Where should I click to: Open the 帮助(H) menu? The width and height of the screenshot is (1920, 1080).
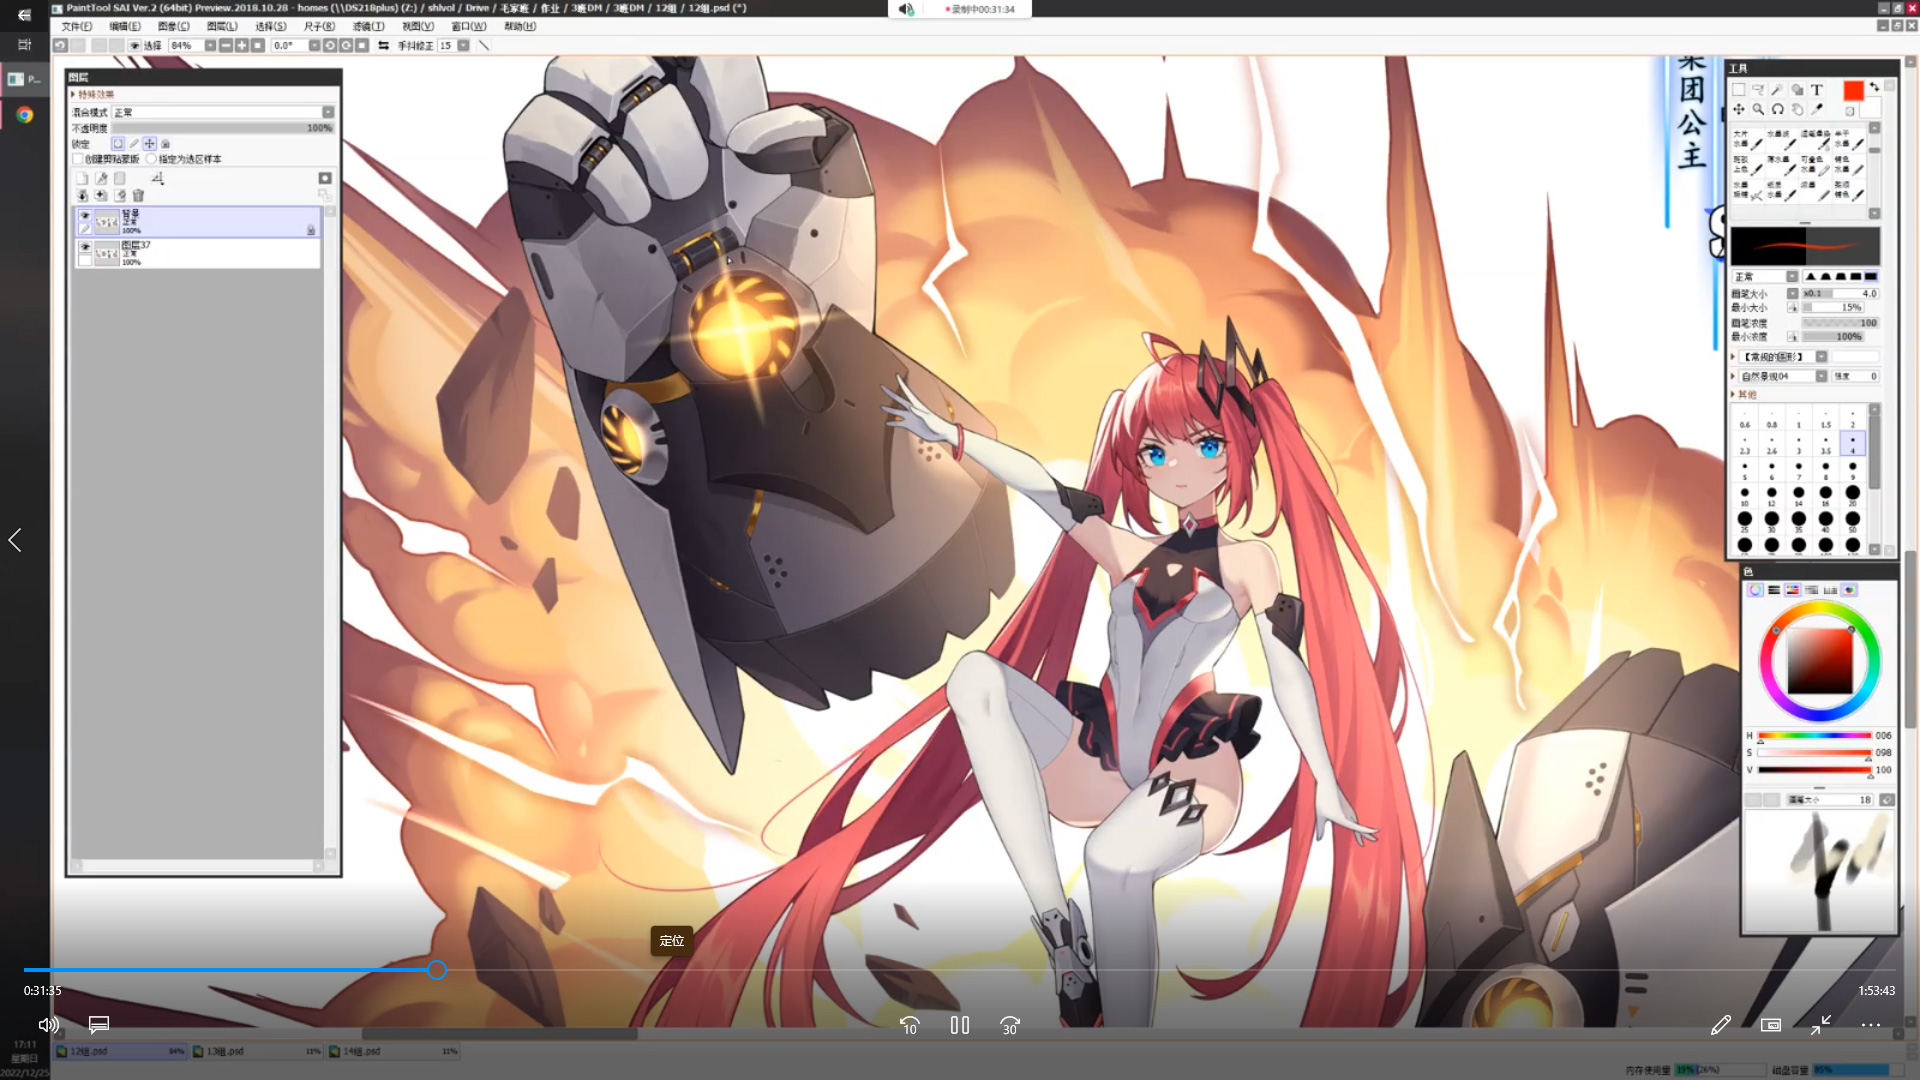(520, 26)
